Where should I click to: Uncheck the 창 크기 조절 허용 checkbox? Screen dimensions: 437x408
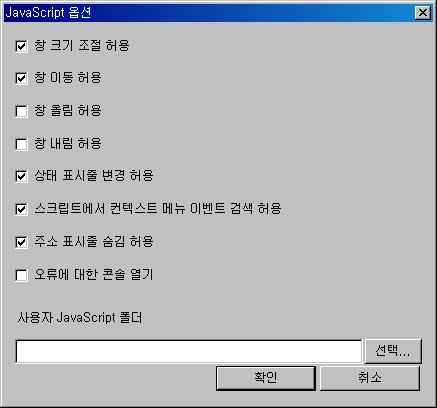(21, 46)
